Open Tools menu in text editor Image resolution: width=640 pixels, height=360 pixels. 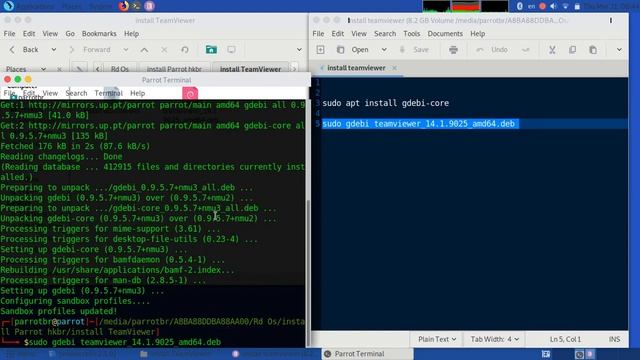411,33
